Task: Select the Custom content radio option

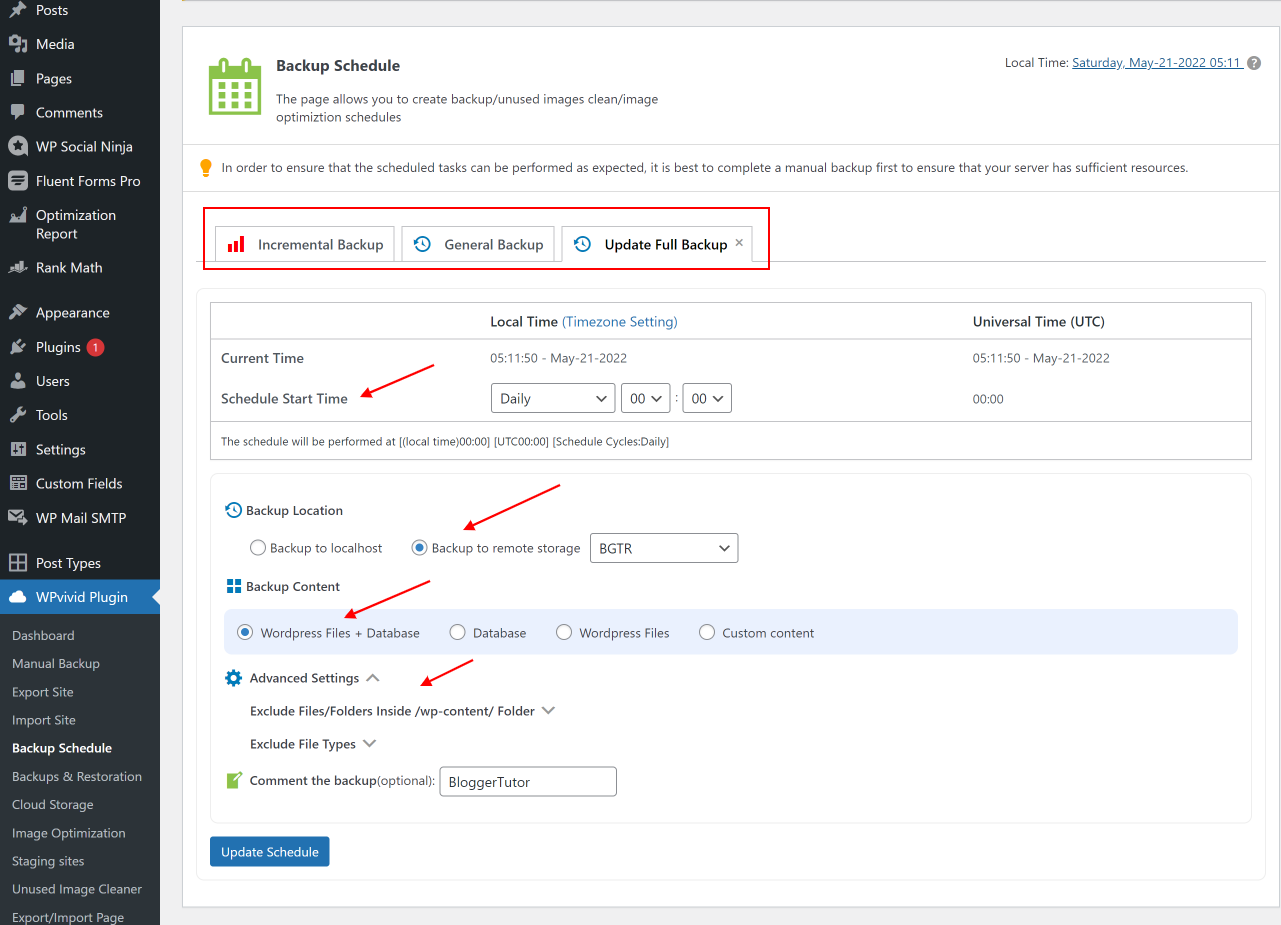Action: point(707,632)
